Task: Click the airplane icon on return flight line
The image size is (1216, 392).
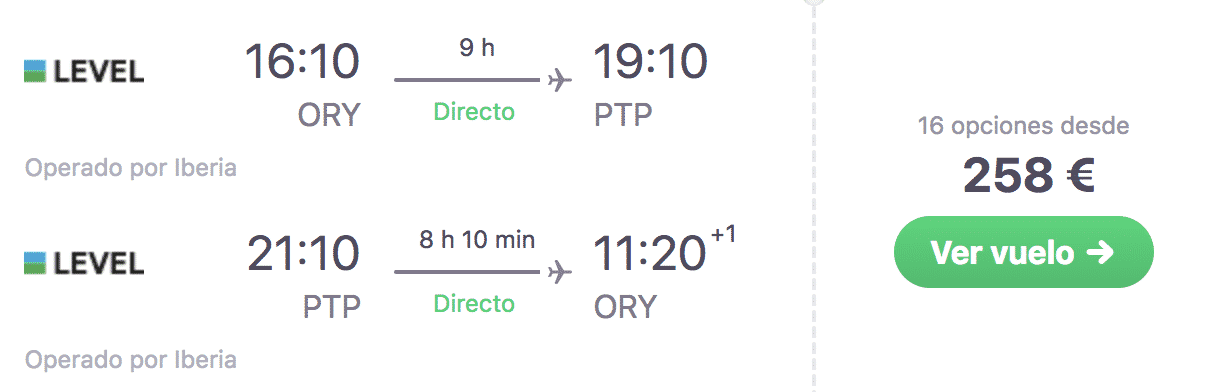Action: point(560,272)
